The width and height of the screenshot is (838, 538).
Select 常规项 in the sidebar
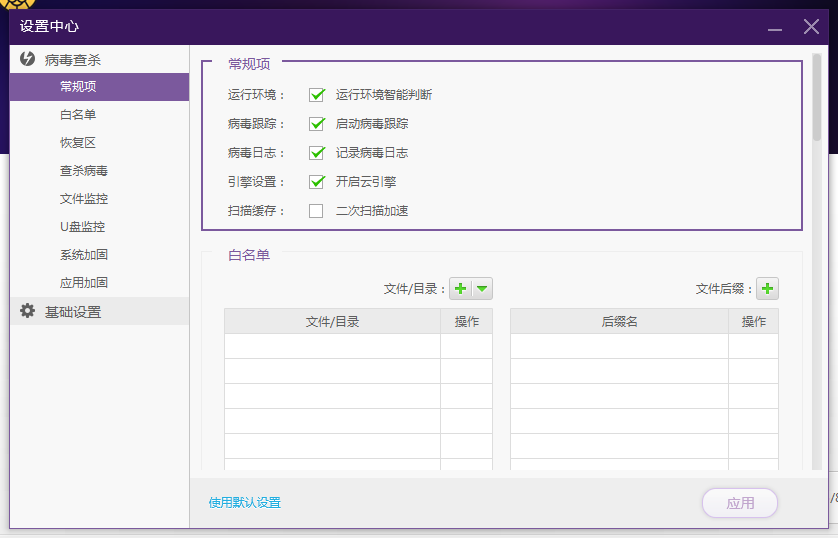point(99,87)
